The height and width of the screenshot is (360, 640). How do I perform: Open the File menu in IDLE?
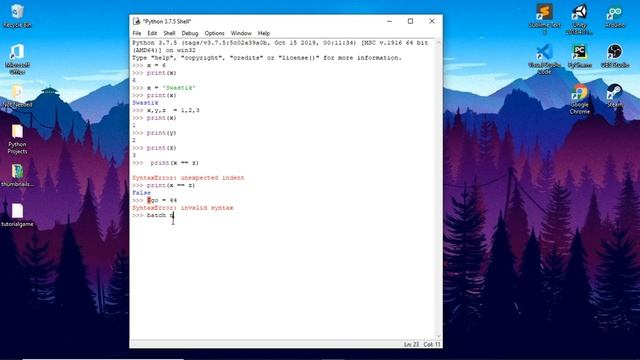[137, 33]
